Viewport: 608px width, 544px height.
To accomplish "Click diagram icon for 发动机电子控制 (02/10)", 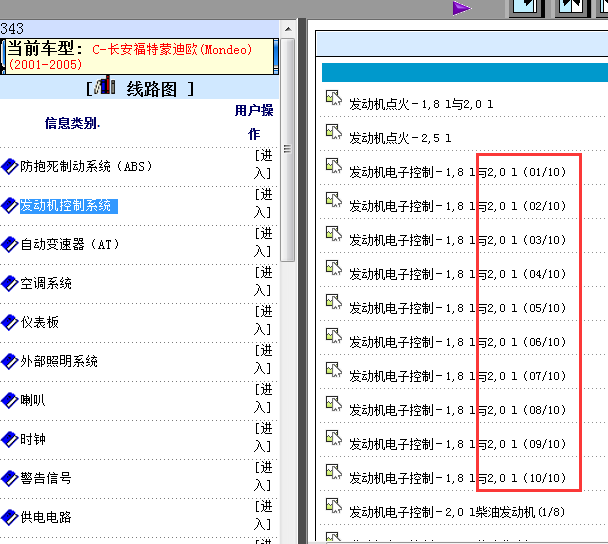I will click(x=334, y=200).
